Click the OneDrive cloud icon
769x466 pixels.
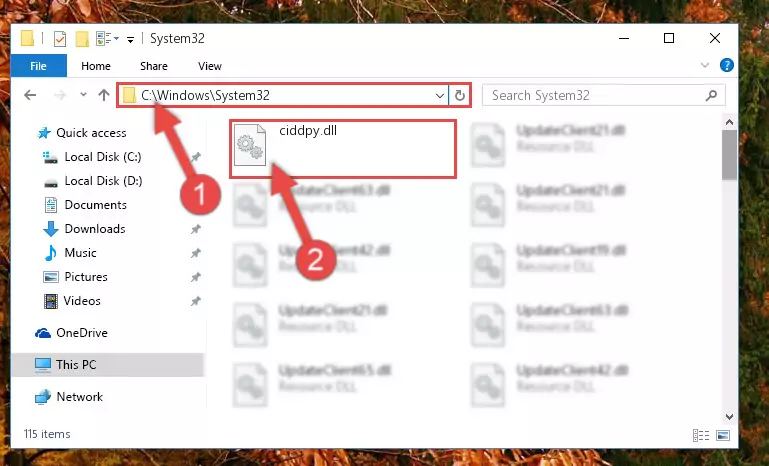(x=43, y=334)
